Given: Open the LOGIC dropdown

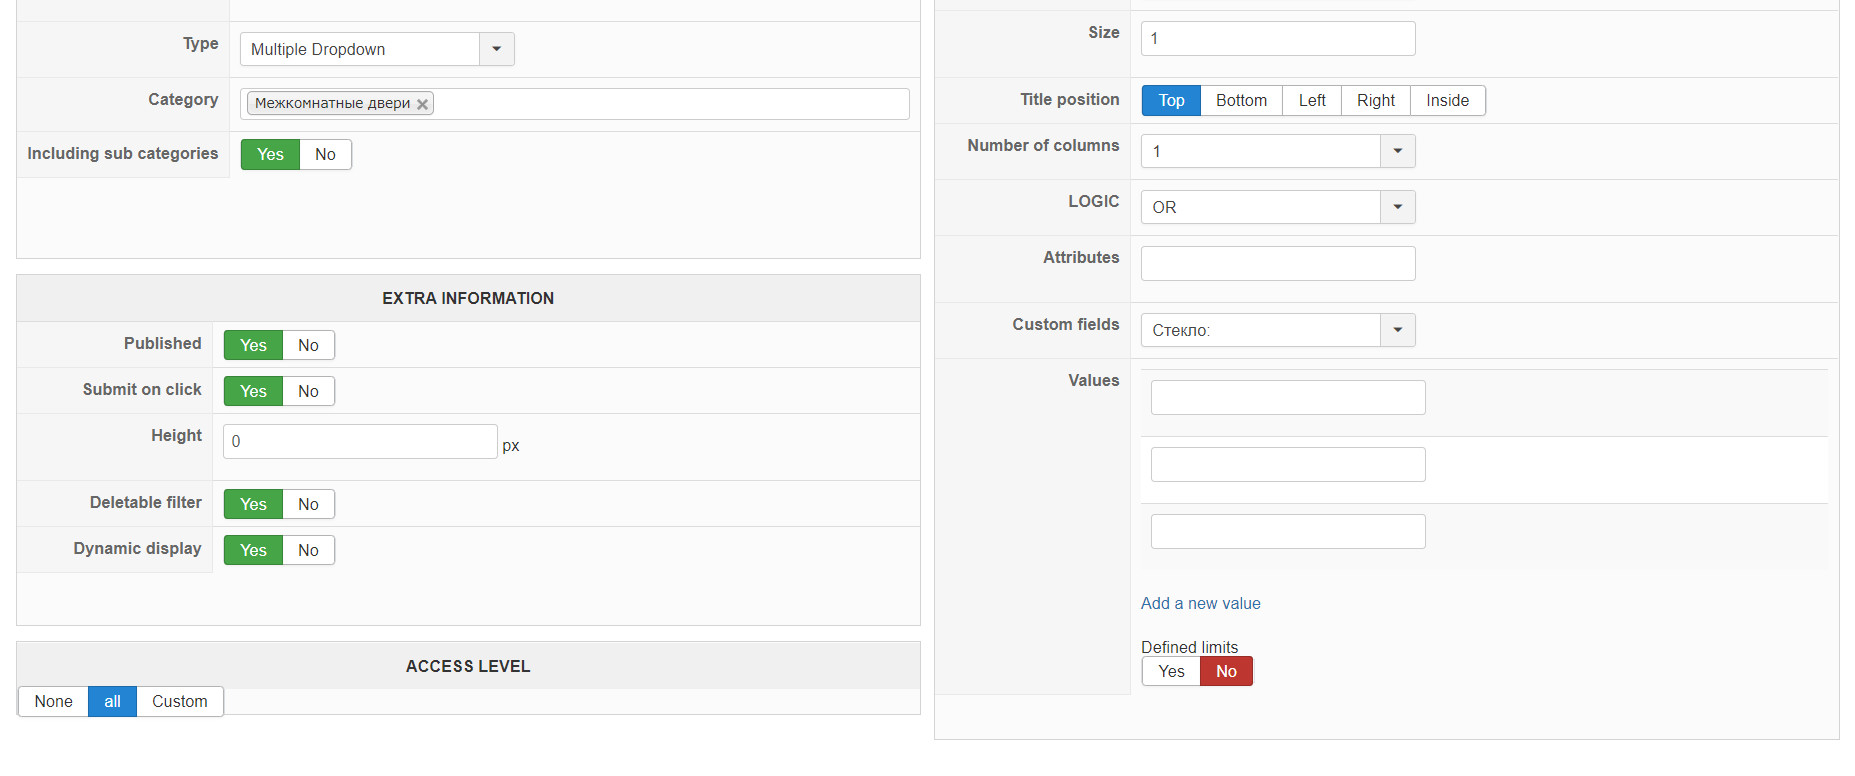Looking at the screenshot, I should point(1397,207).
